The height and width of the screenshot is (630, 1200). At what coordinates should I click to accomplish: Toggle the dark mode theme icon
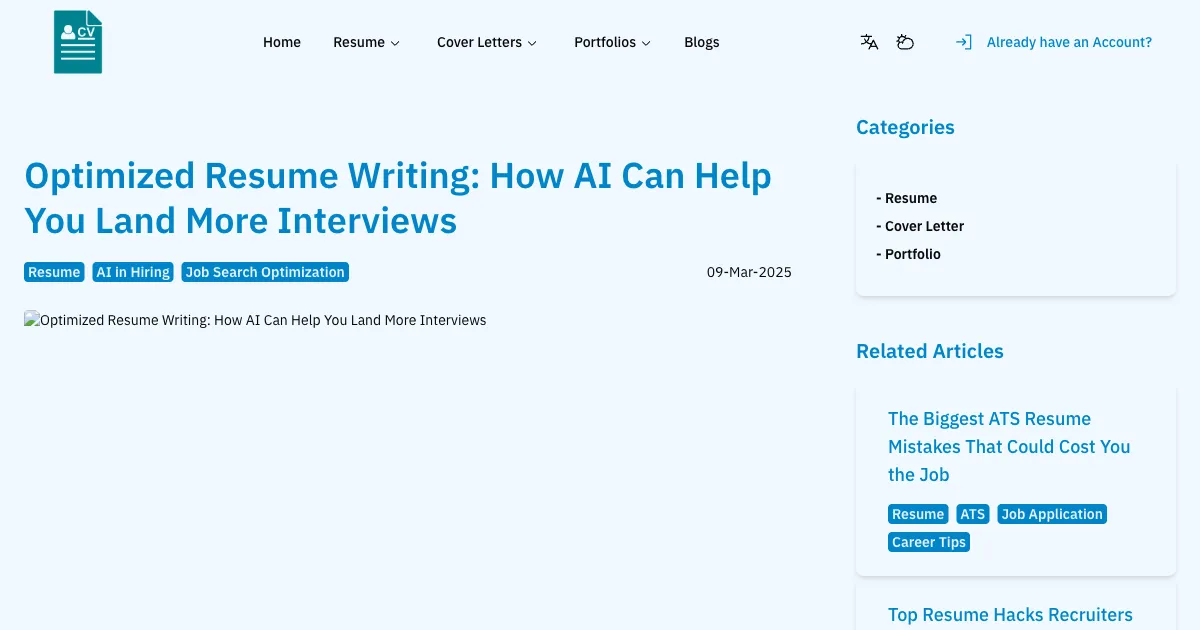pyautogui.click(x=905, y=42)
